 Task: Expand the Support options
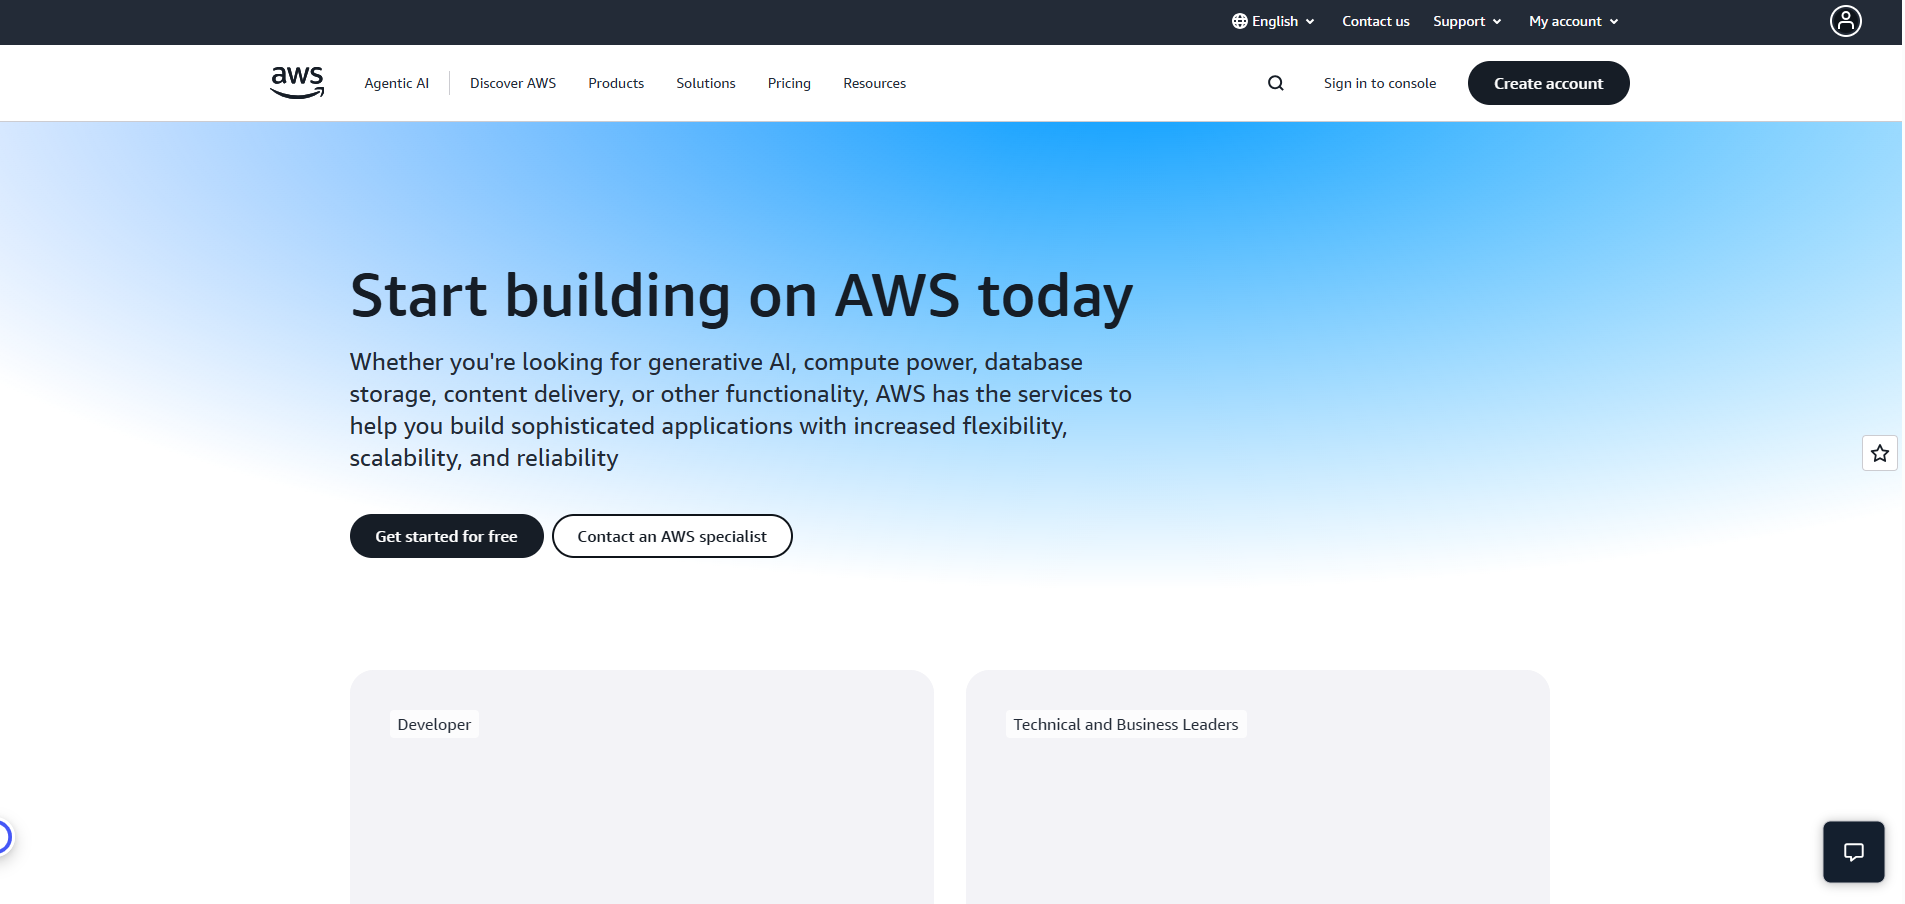[x=1465, y=21]
